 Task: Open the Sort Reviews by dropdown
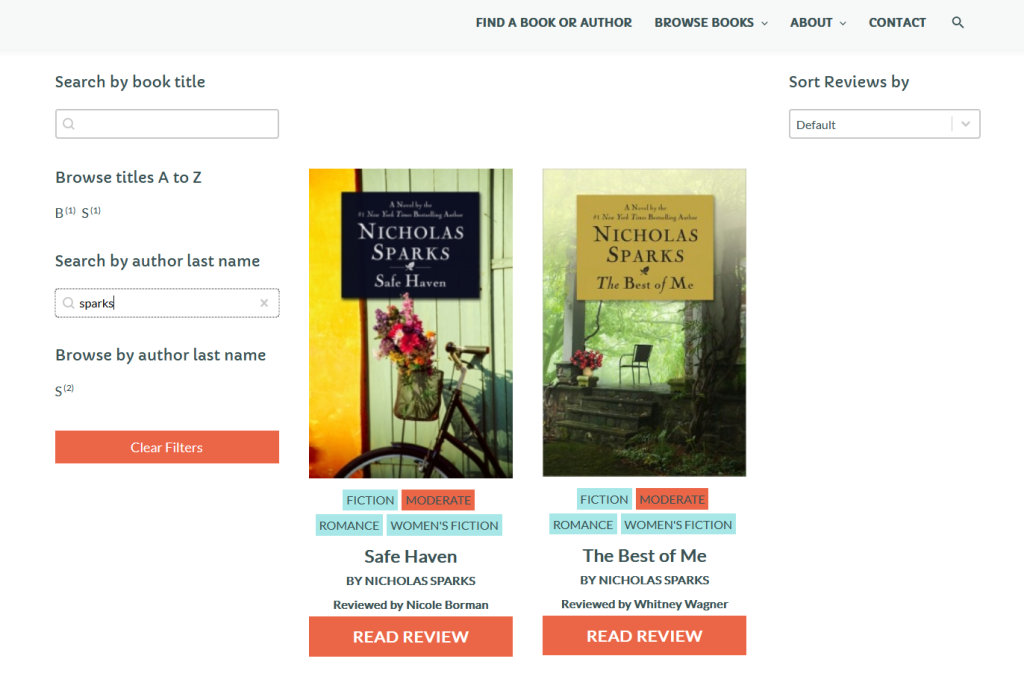[884, 124]
